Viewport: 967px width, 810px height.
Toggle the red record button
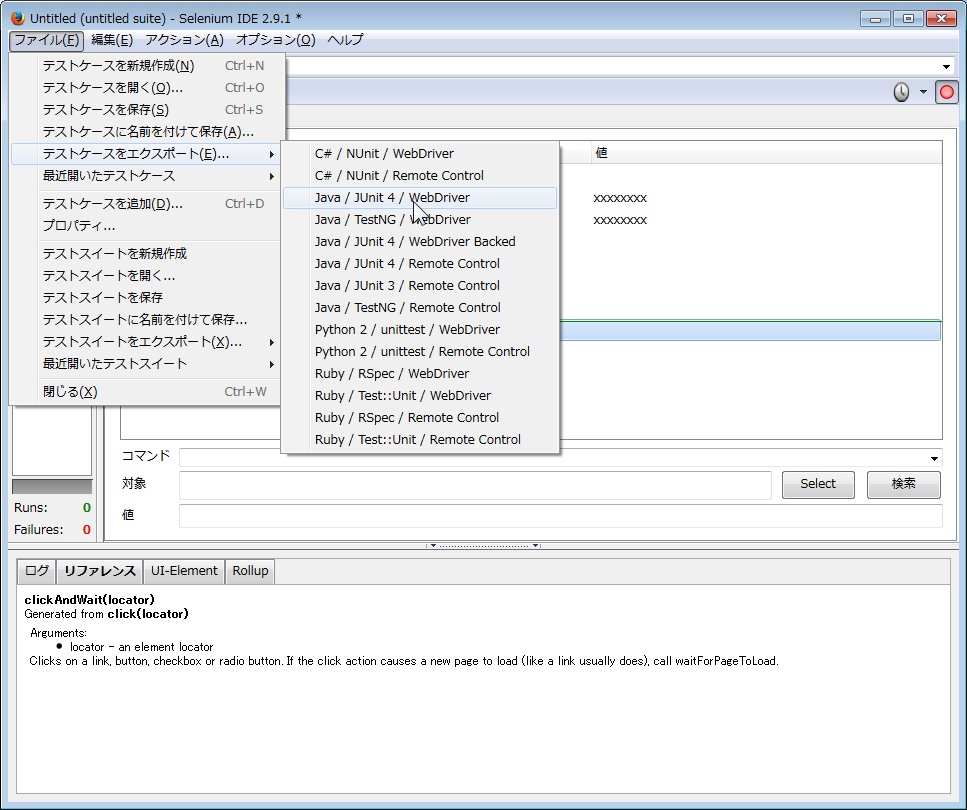tap(946, 90)
